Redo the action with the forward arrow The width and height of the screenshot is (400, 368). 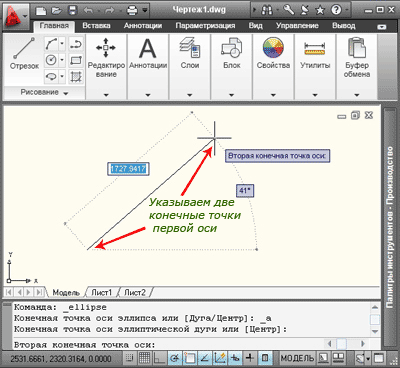point(109,11)
